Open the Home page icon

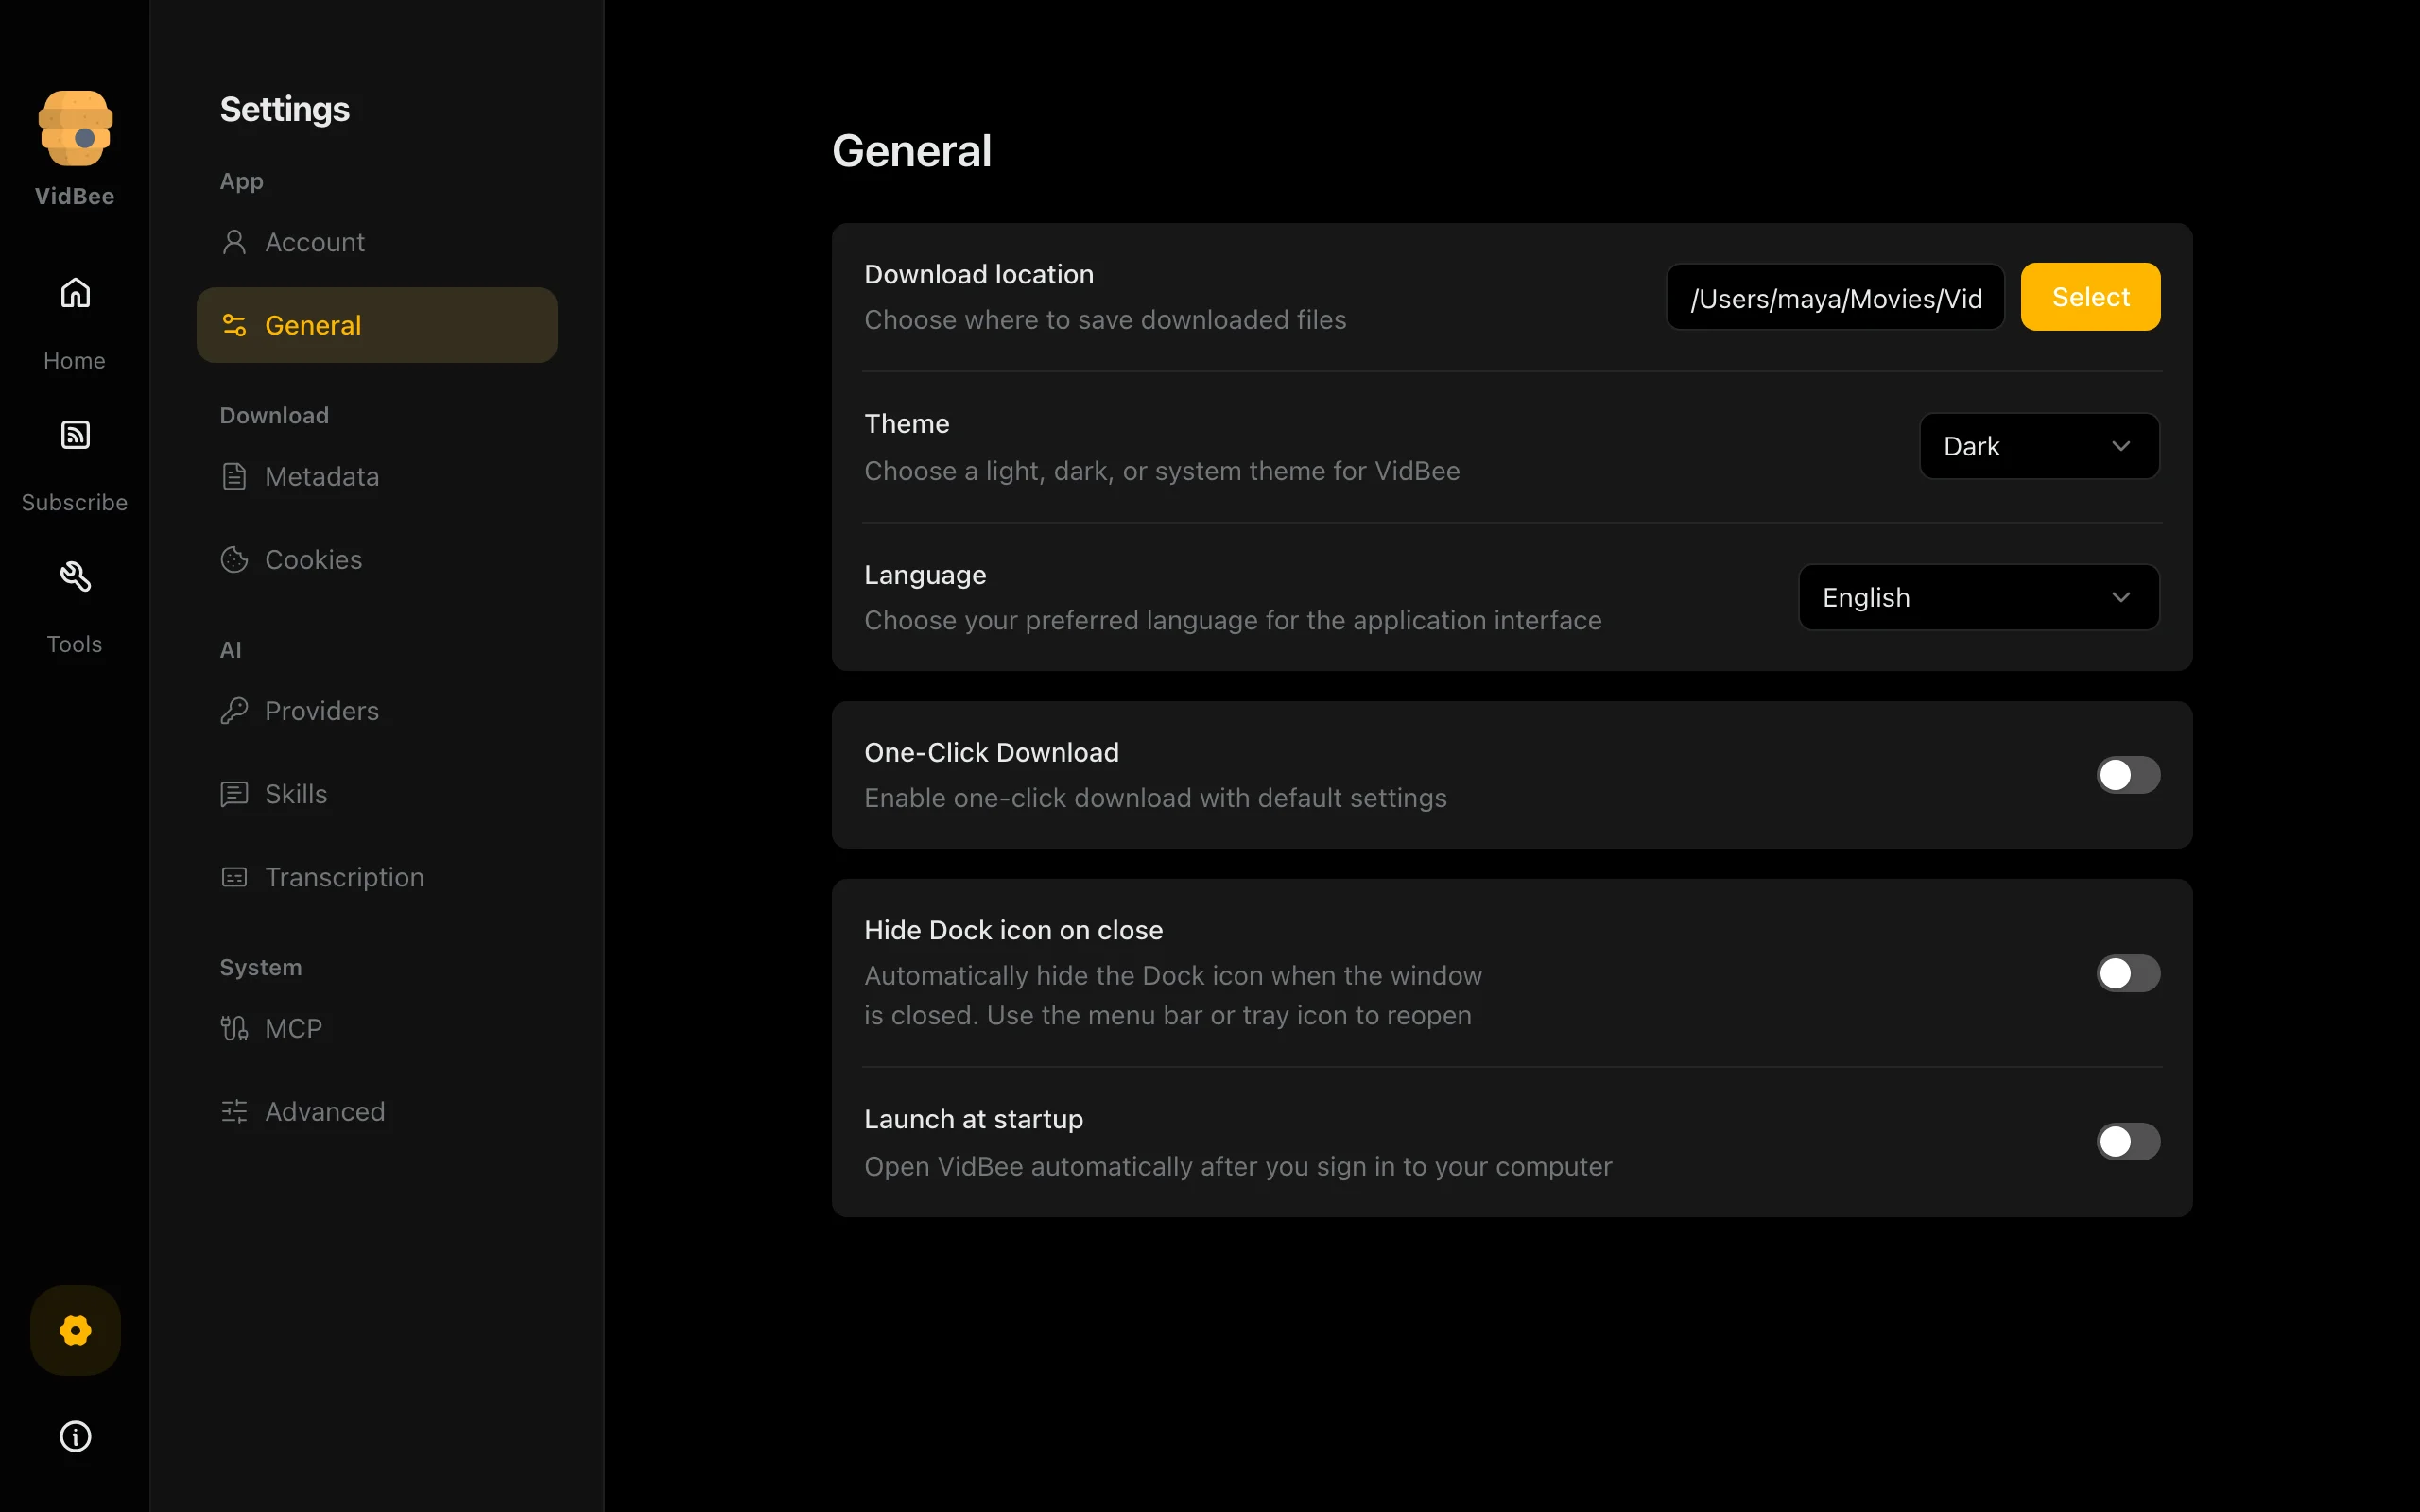[75, 293]
